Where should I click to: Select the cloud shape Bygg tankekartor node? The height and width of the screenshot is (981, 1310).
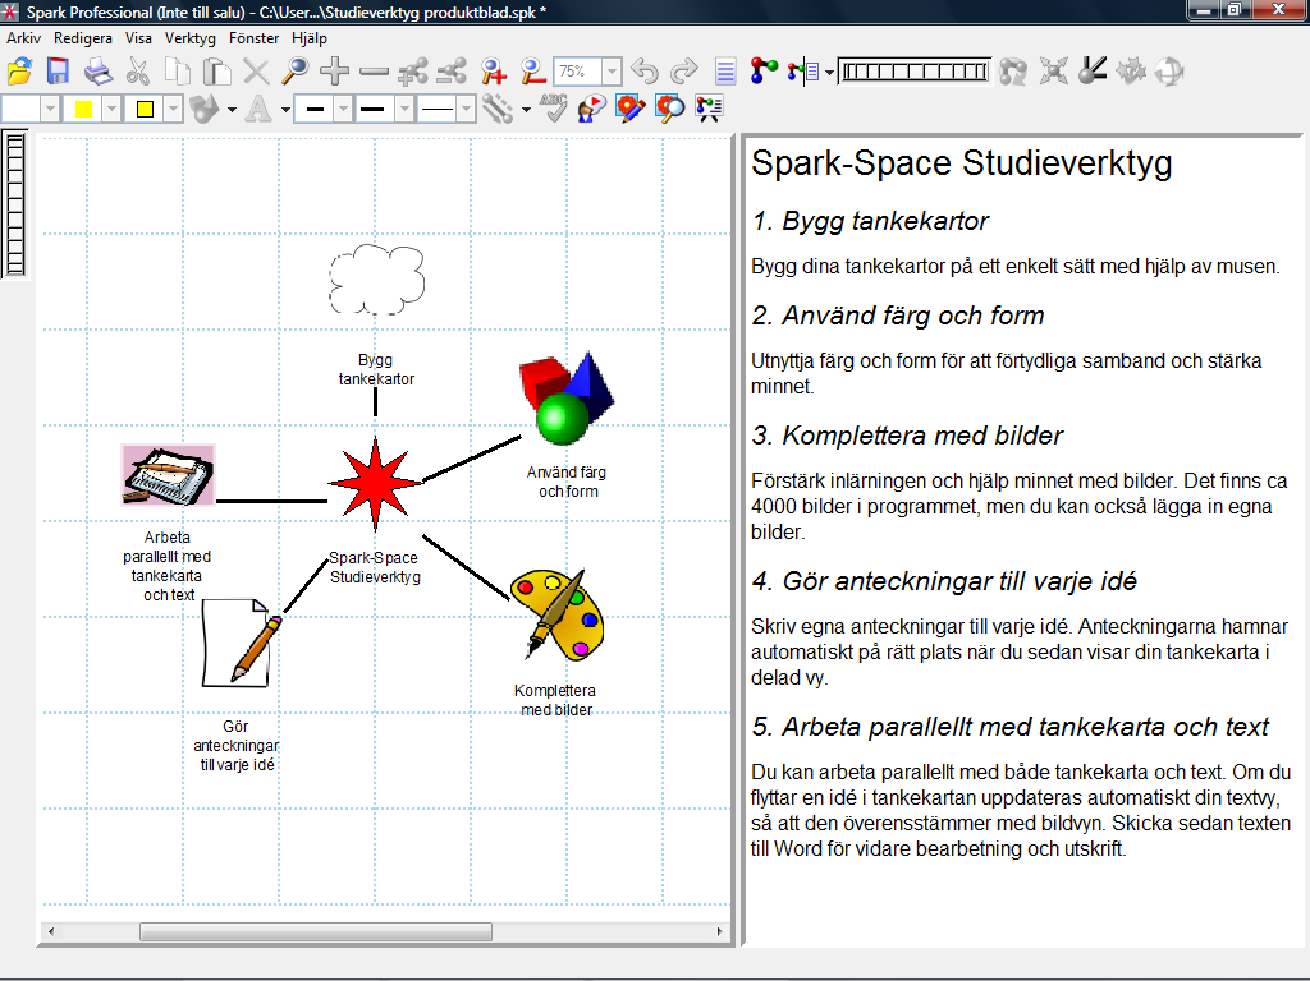click(376, 279)
